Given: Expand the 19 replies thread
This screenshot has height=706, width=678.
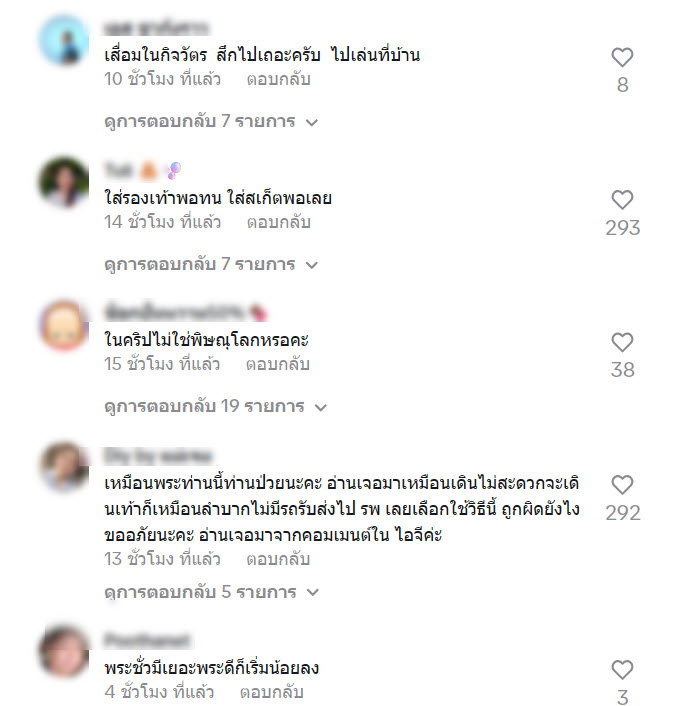Looking at the screenshot, I should [x=216, y=407].
